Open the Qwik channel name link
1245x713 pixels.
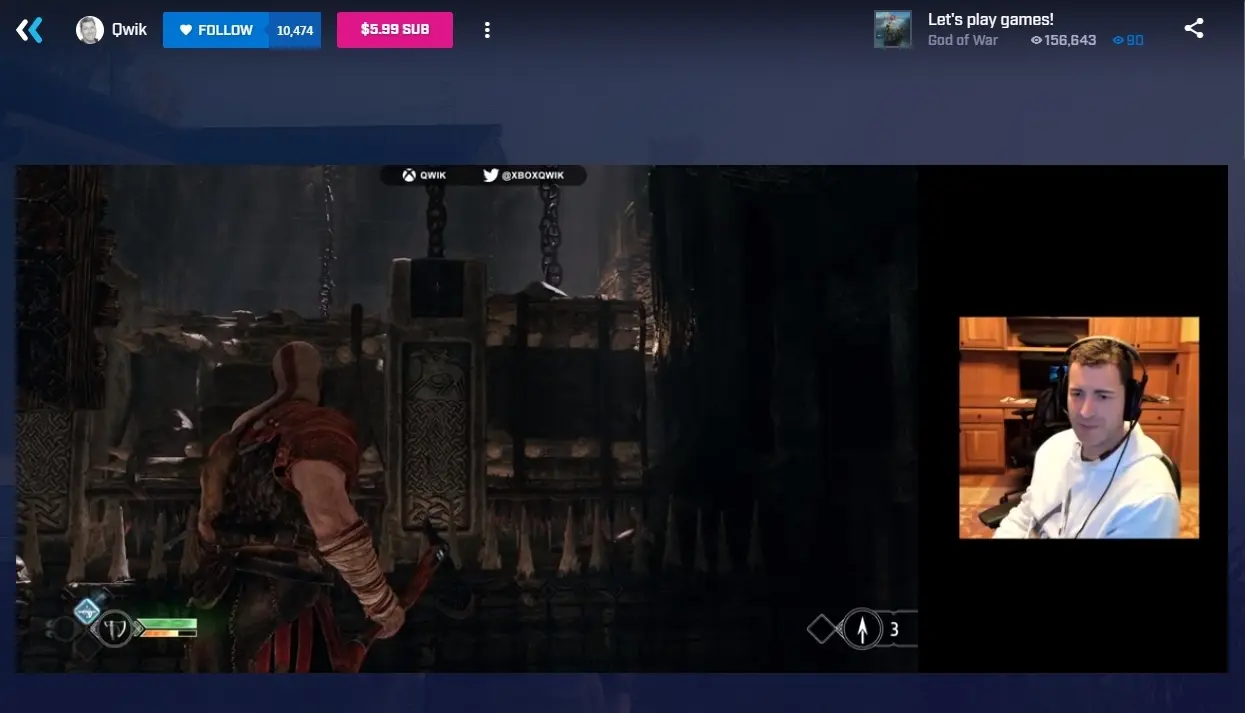[129, 30]
